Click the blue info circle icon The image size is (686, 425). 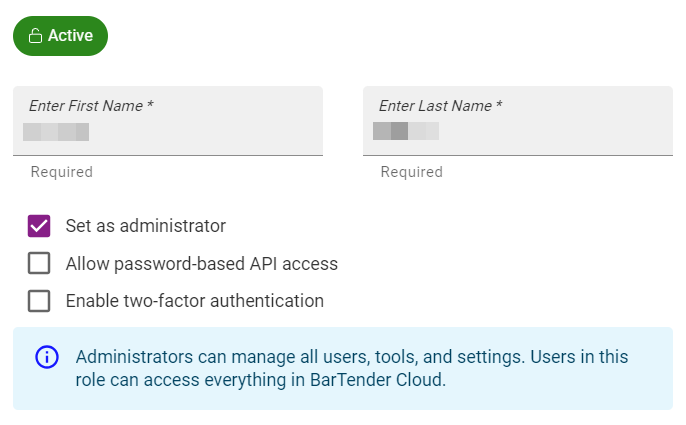click(47, 357)
